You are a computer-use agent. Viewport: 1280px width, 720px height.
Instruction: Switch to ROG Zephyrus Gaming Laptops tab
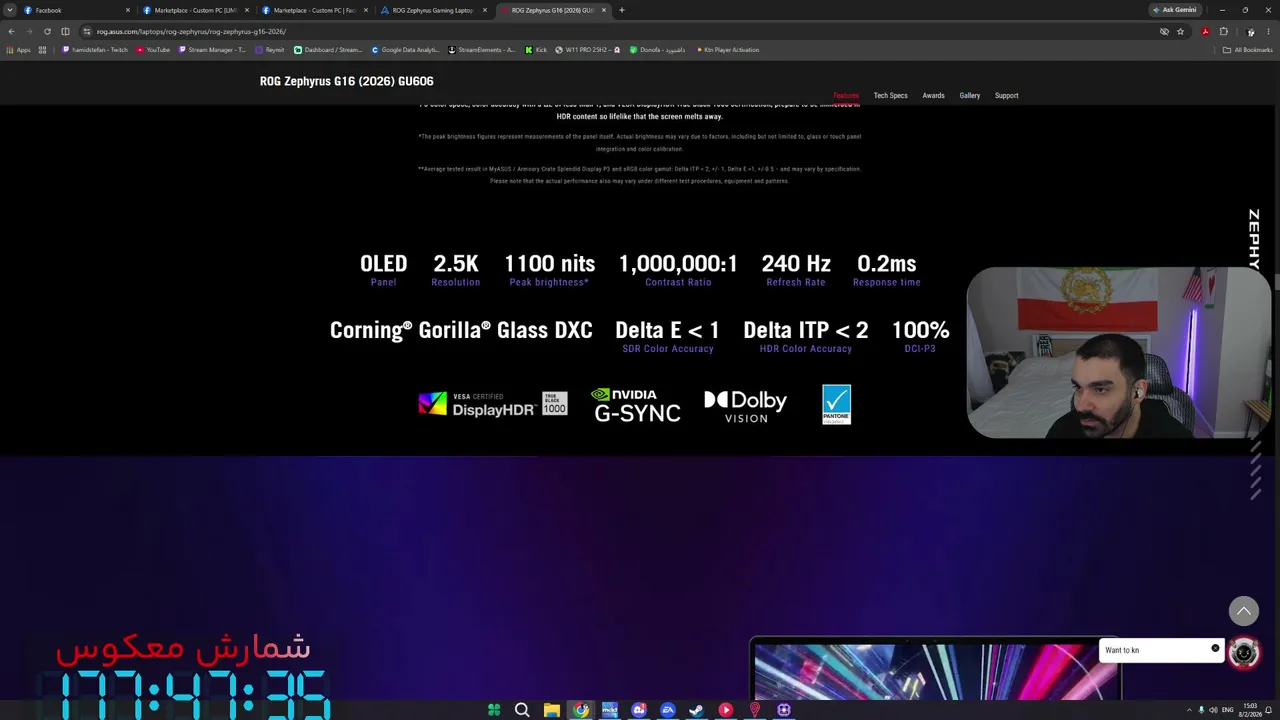click(x=433, y=10)
